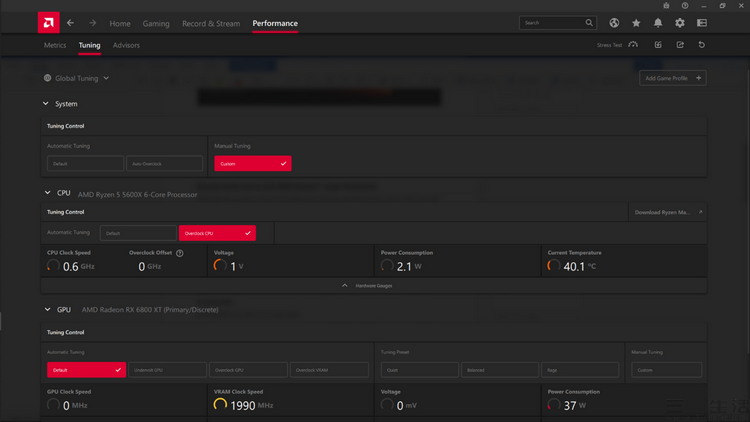
Task: Switch to the Metrics sub-tab
Action: (x=55, y=45)
